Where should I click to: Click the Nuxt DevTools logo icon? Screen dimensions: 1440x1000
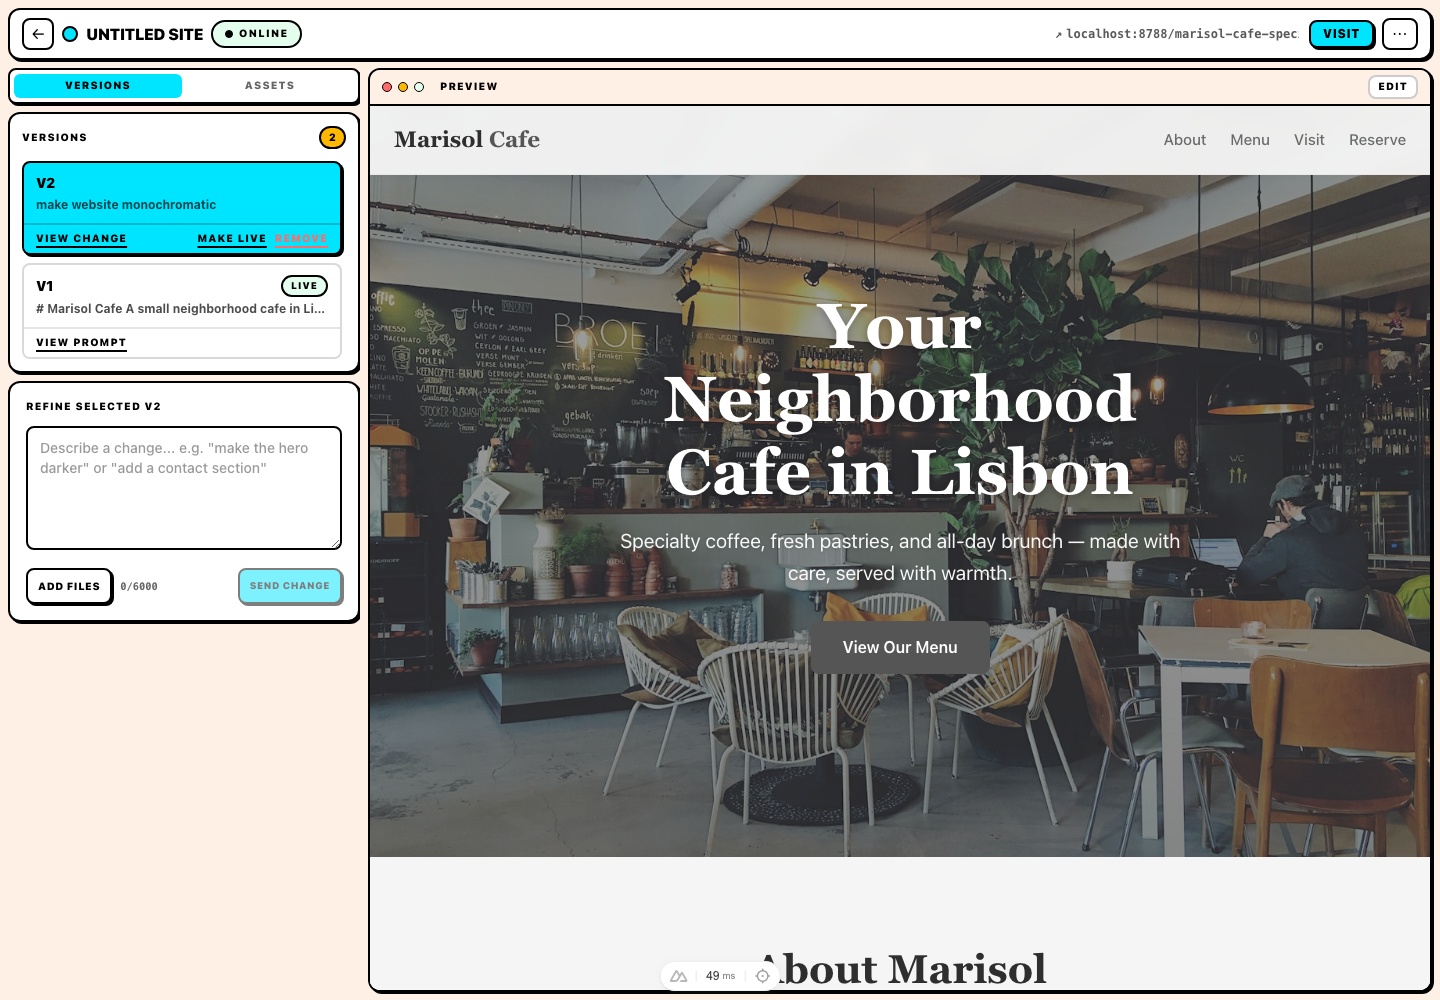679,976
